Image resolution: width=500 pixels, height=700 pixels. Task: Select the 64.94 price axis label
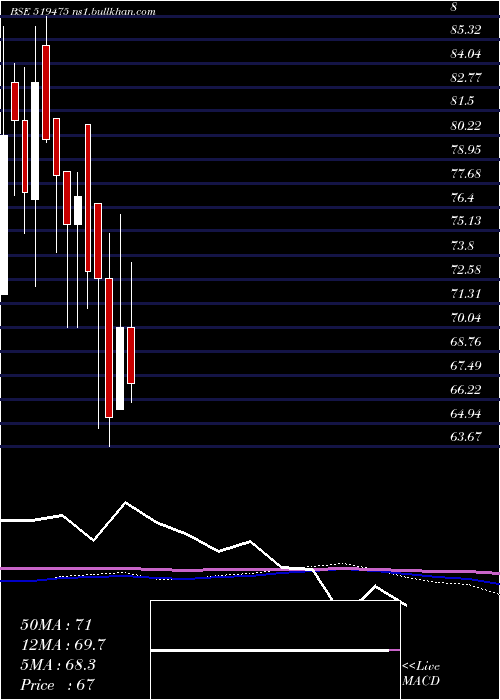(466, 414)
